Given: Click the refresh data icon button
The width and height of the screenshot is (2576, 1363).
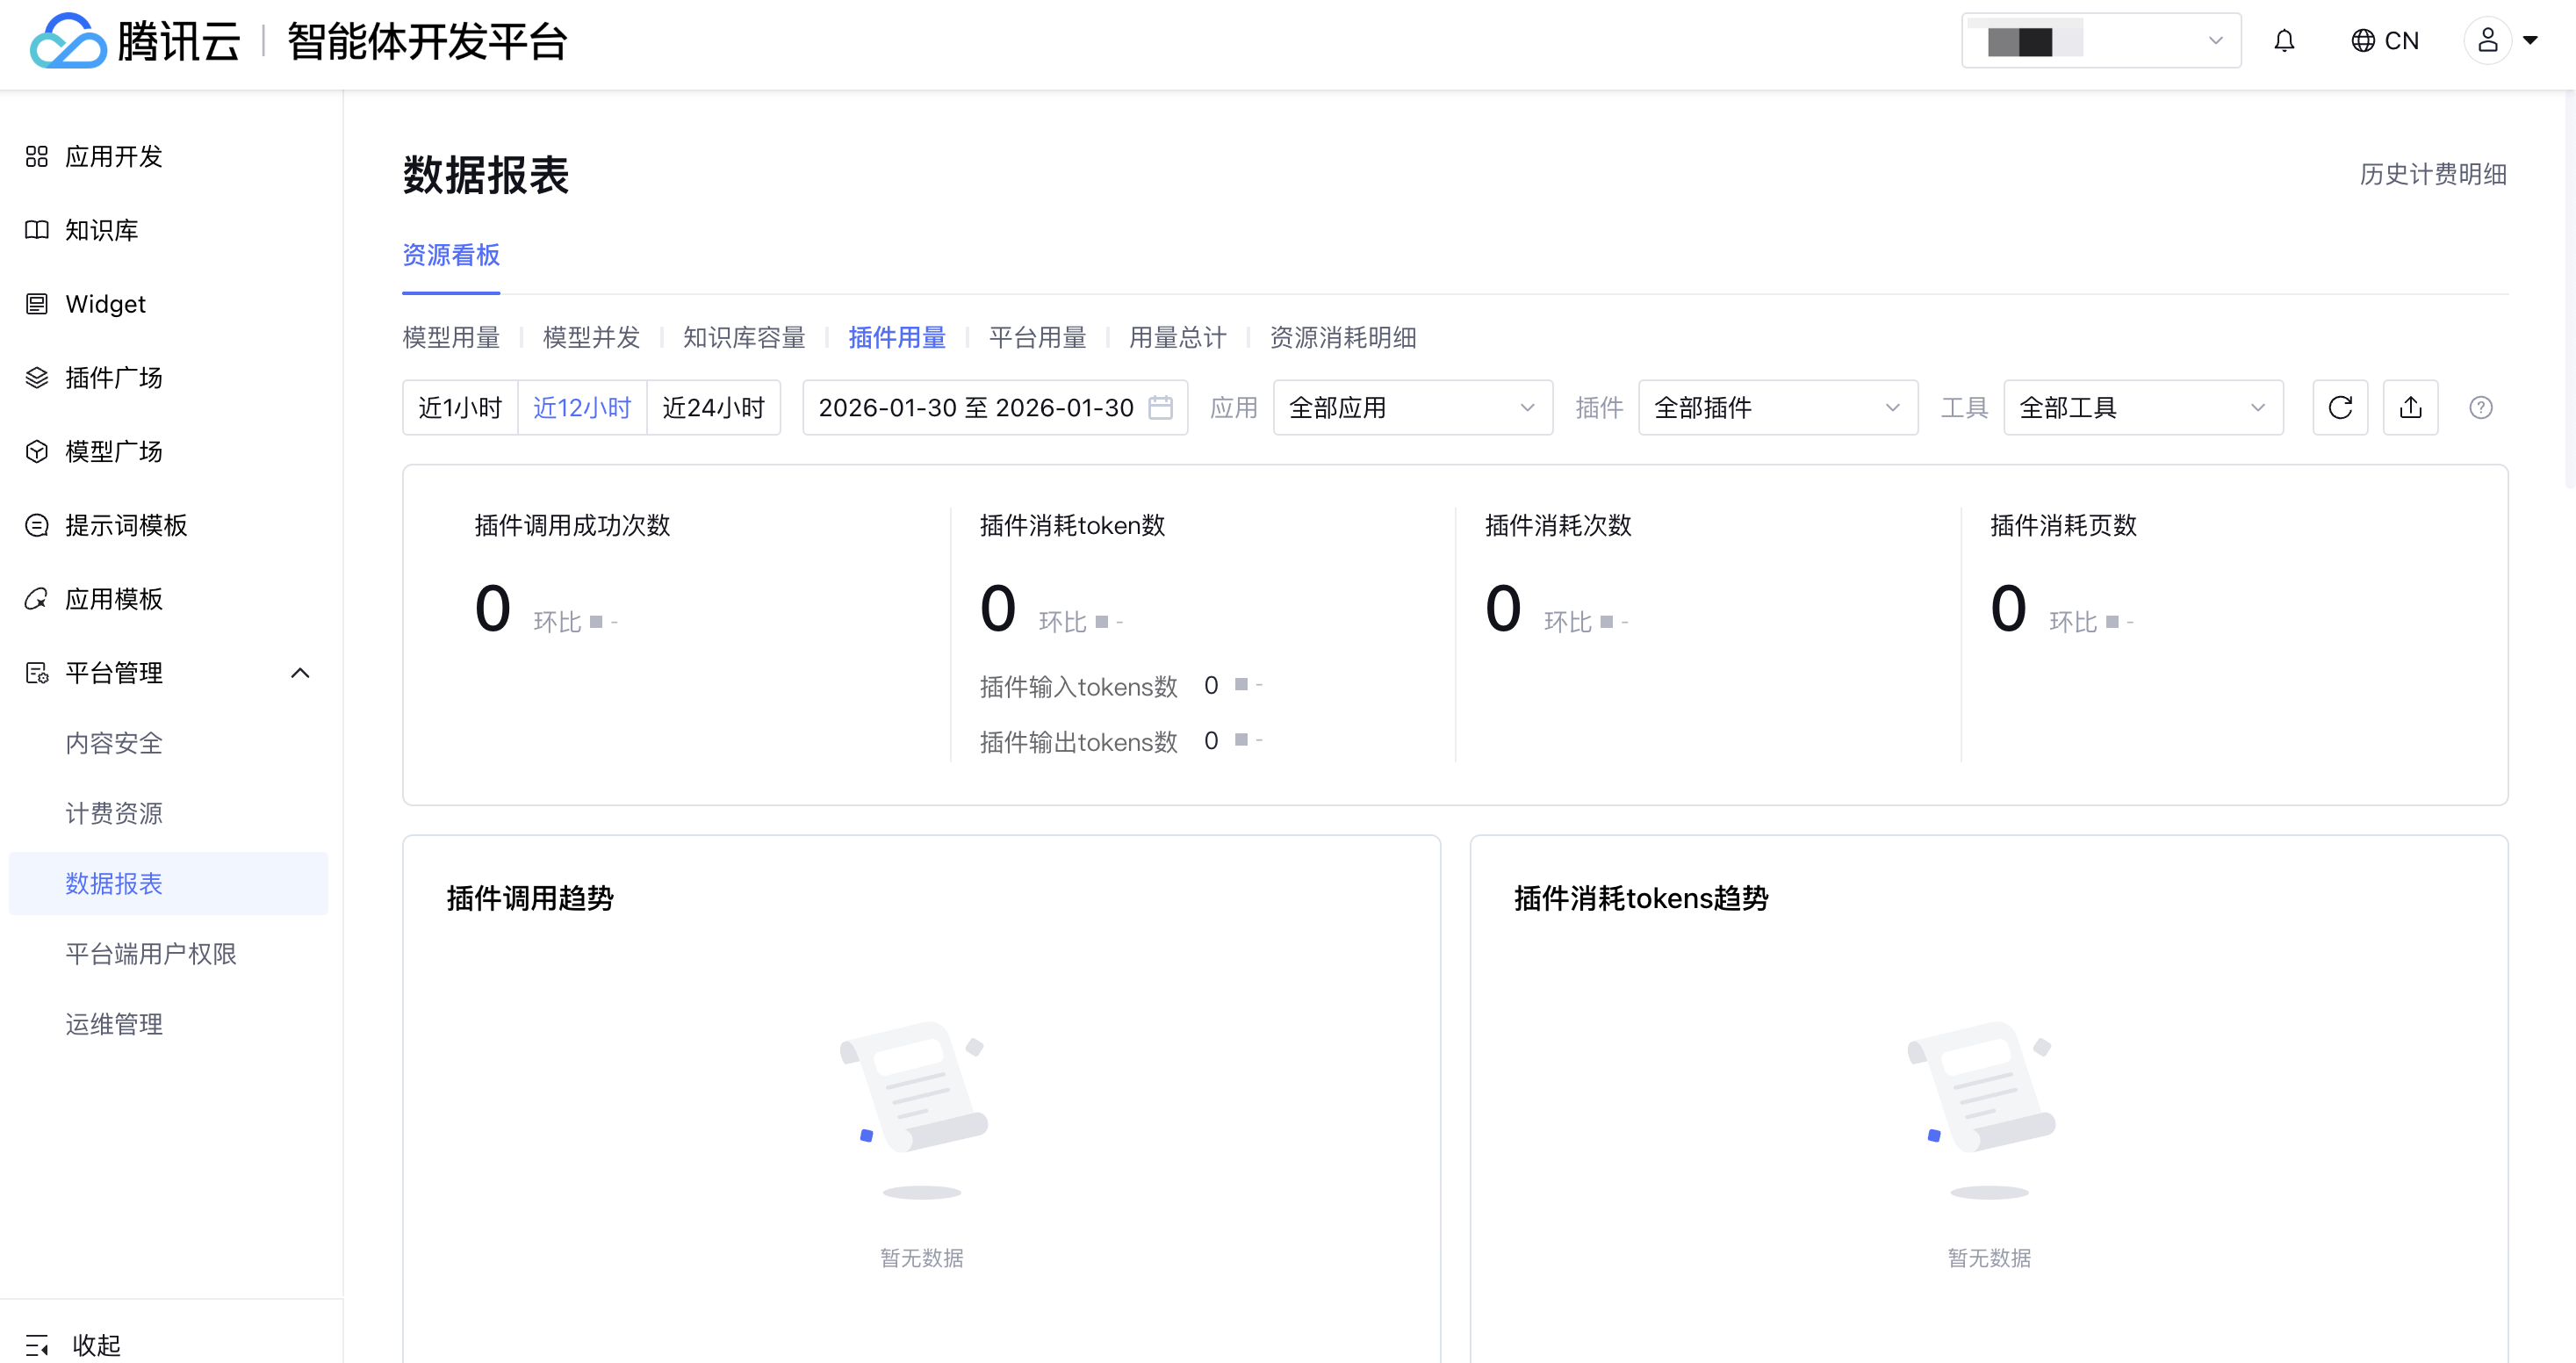Looking at the screenshot, I should coord(2340,407).
